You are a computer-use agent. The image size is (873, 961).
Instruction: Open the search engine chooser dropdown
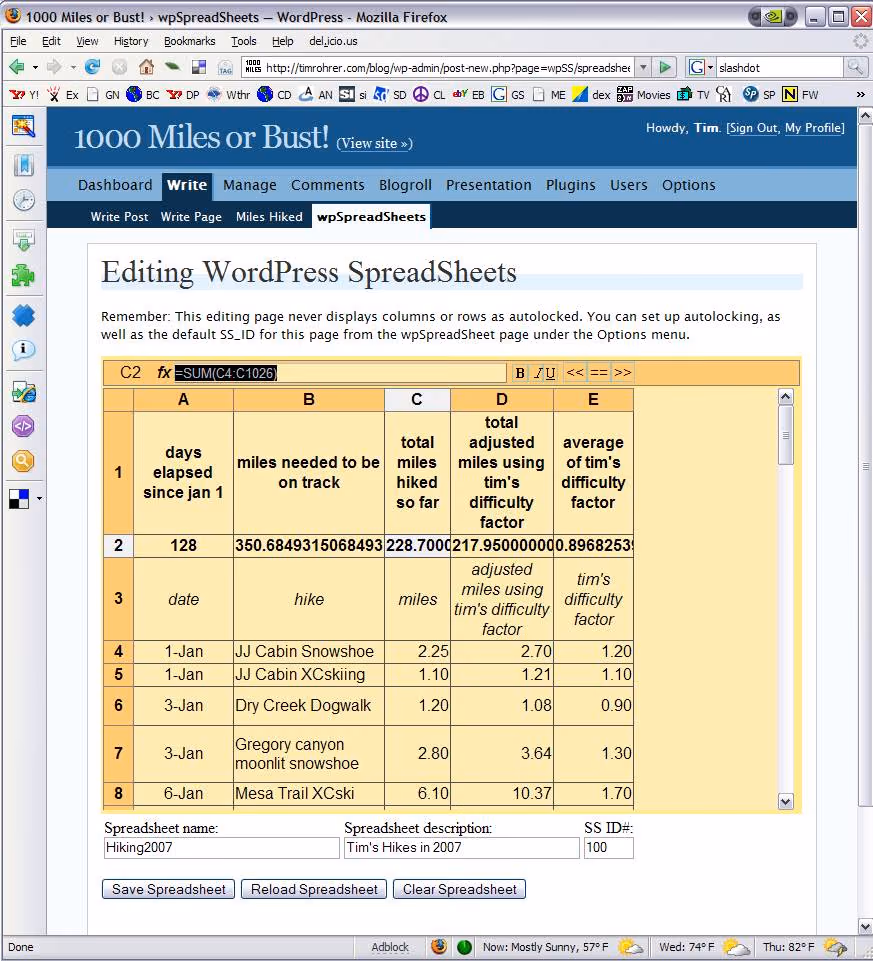coord(711,67)
